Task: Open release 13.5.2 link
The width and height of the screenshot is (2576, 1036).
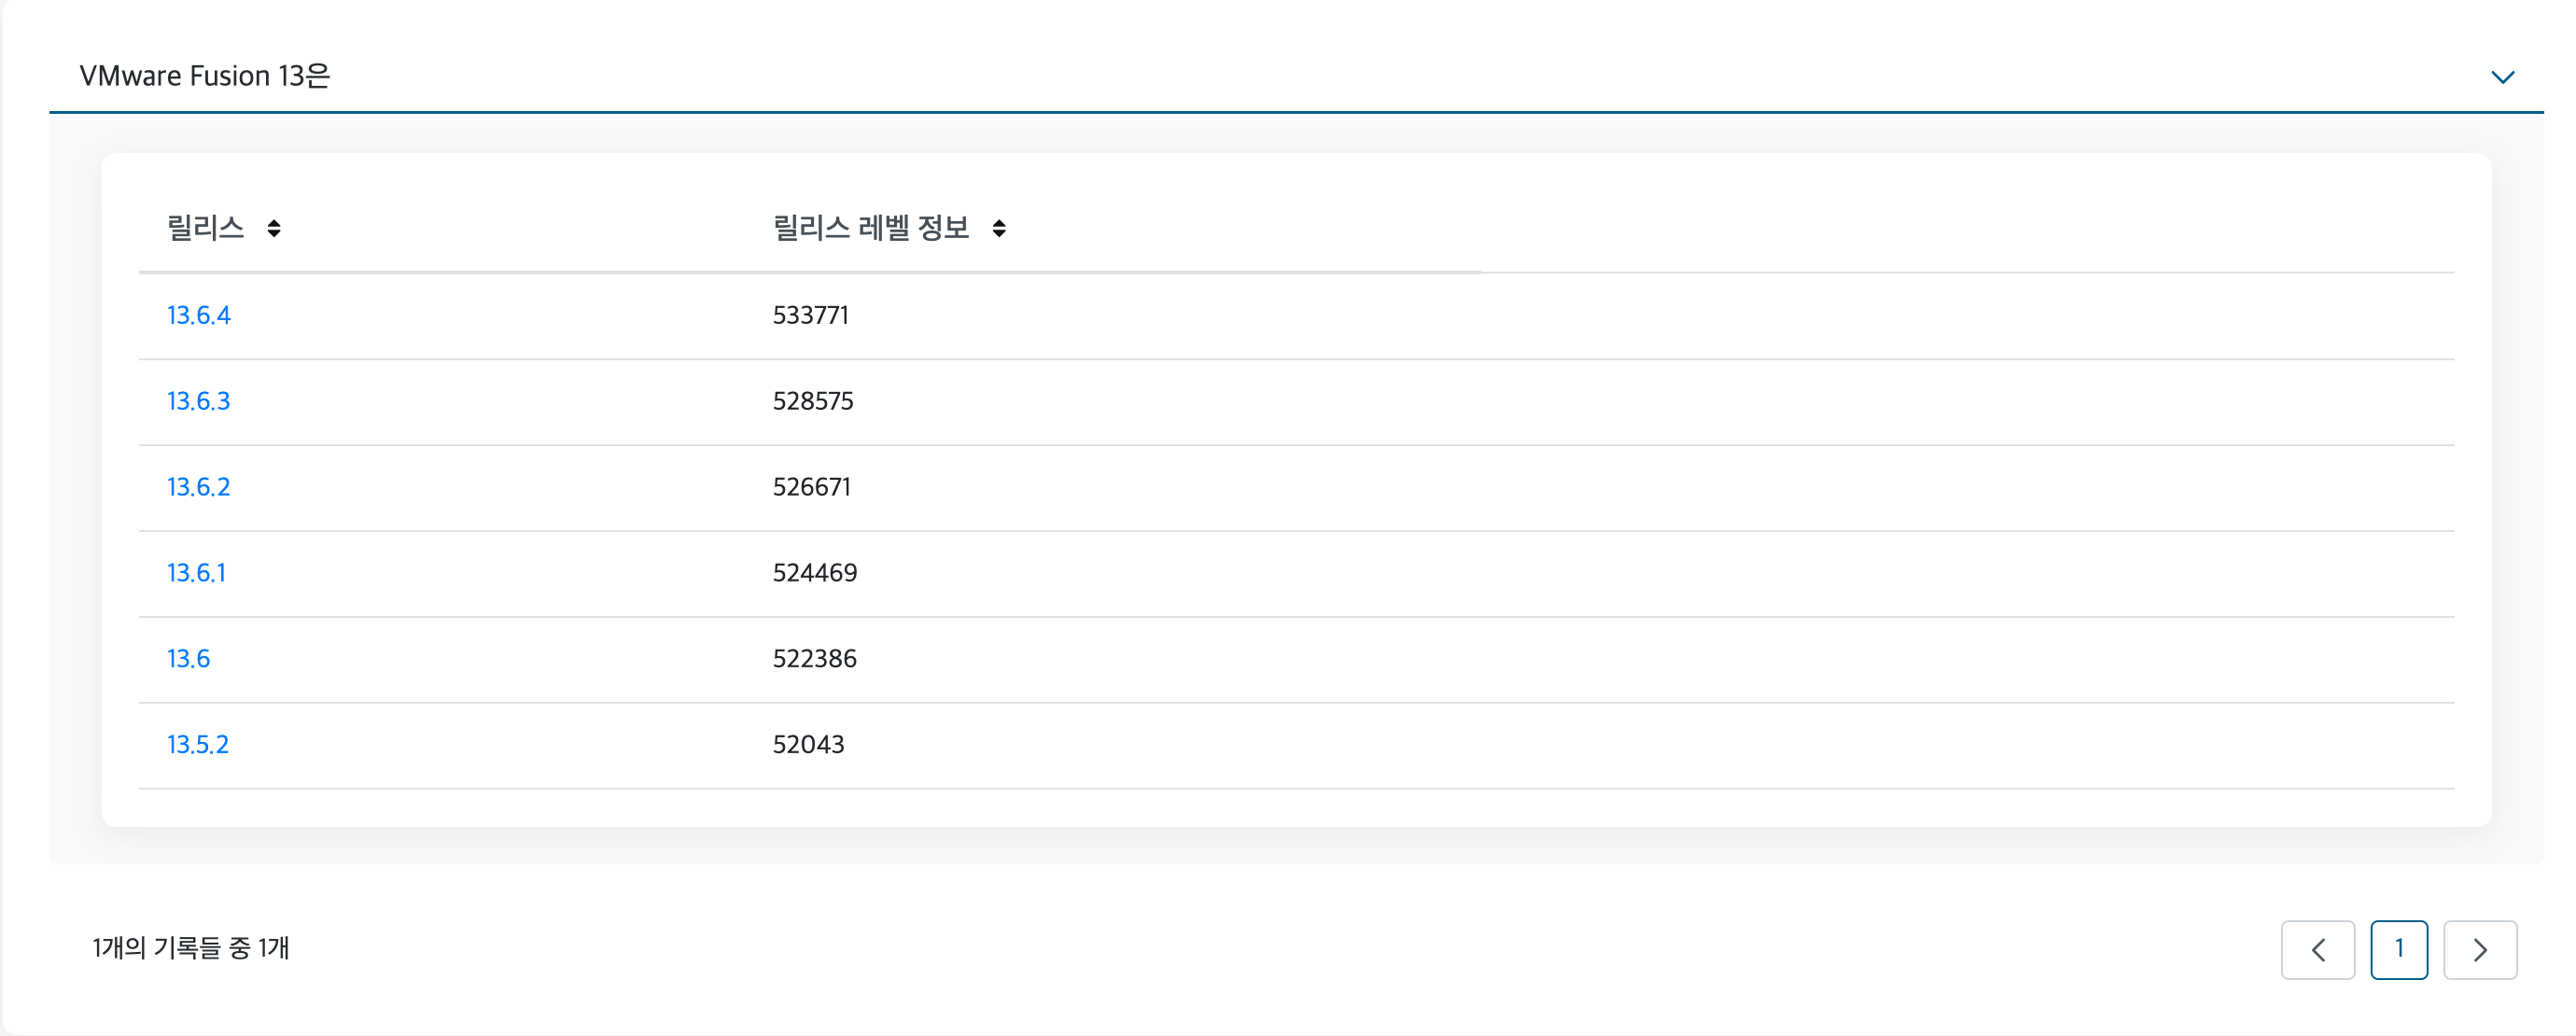Action: click(x=198, y=746)
